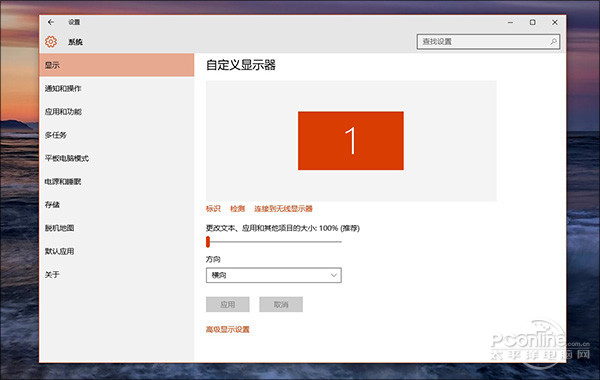Open 通知和操作 settings
Viewport: 600px width, 380px height.
coord(117,88)
